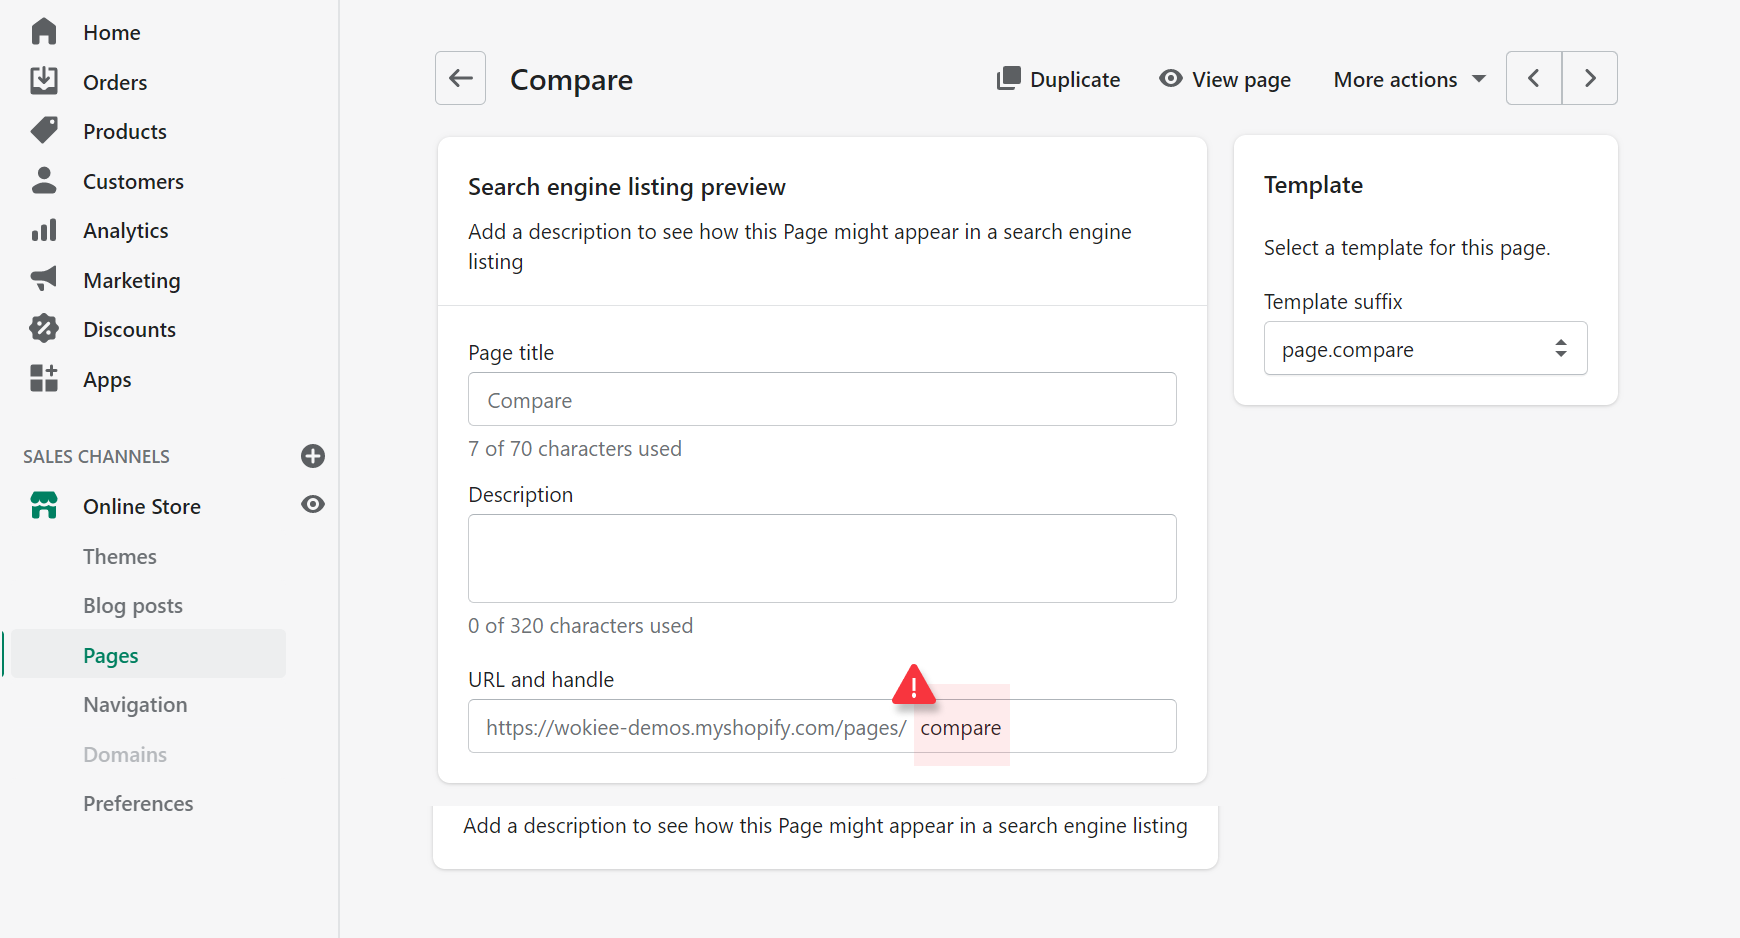
Task: Click into the Description text field
Action: 822,558
